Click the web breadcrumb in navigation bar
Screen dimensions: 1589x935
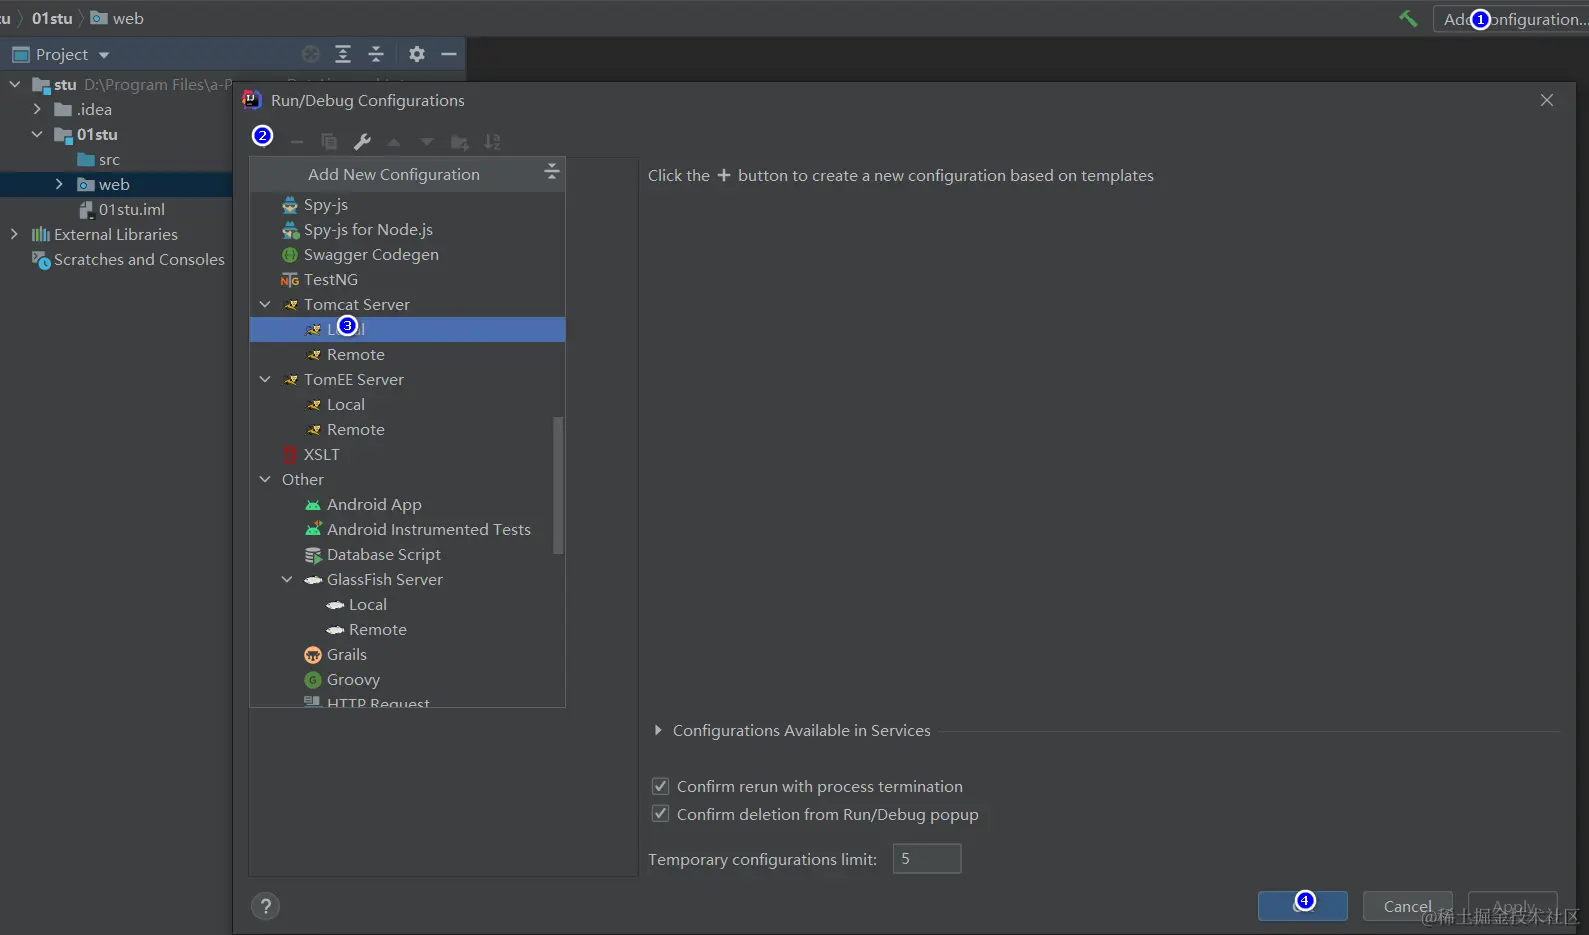tap(118, 18)
